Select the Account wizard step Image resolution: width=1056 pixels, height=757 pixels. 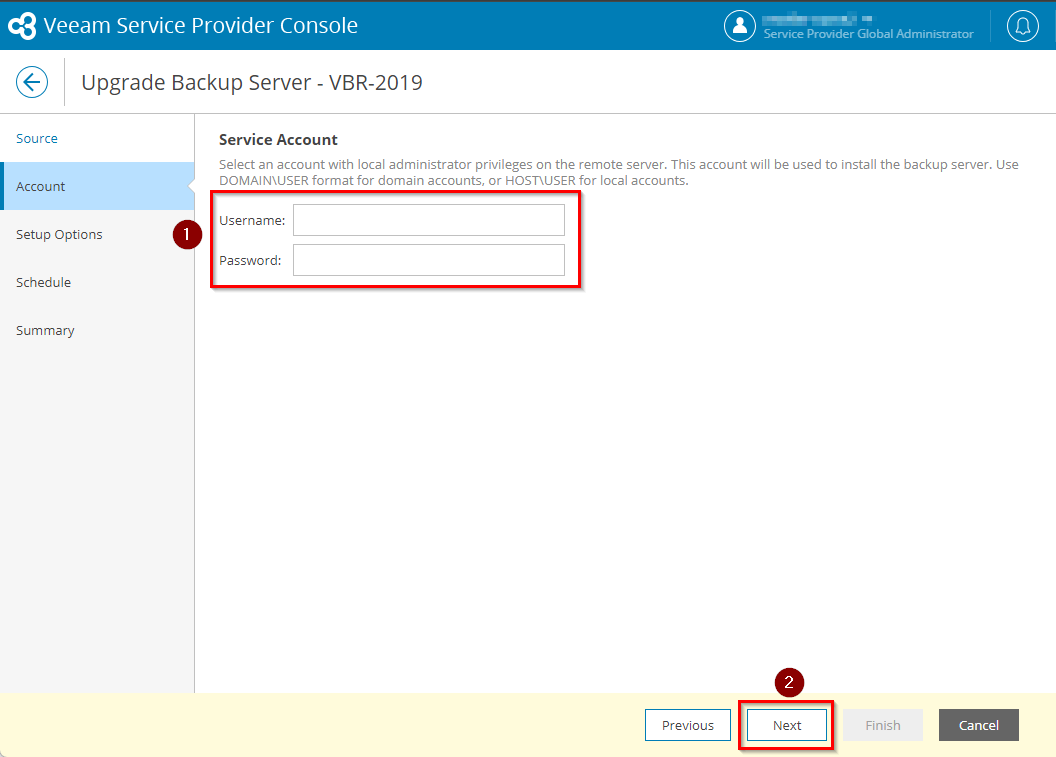pos(97,186)
